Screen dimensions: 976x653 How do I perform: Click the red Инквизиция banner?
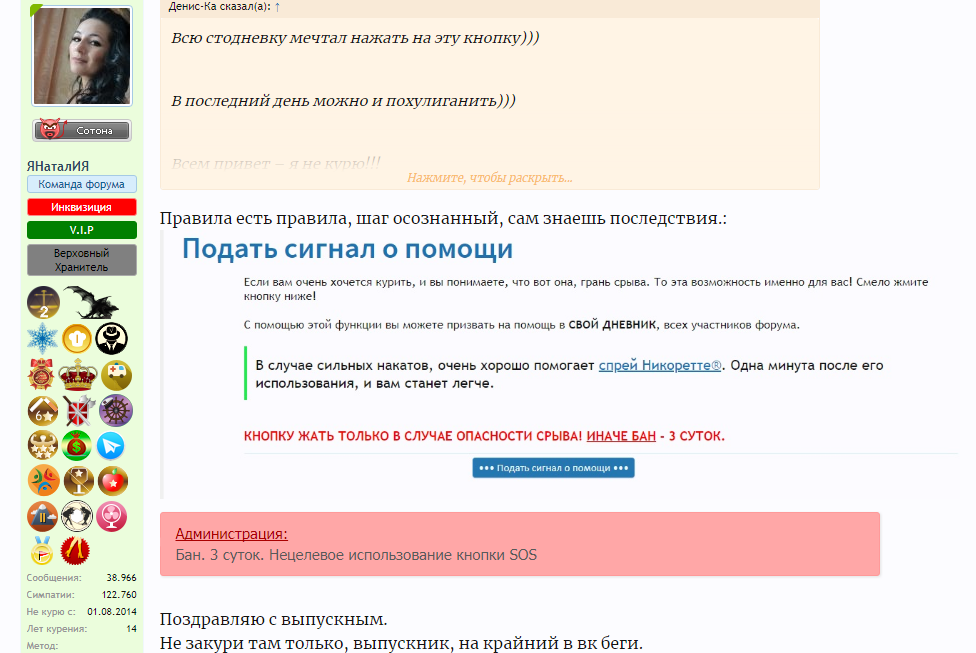click(82, 207)
